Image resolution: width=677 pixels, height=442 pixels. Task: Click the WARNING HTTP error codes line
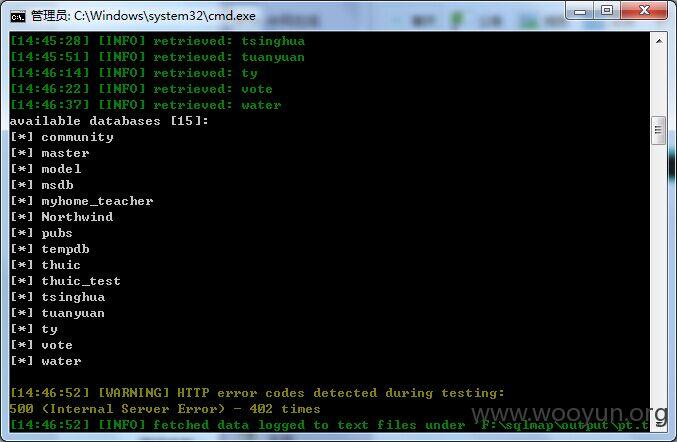[257, 393]
